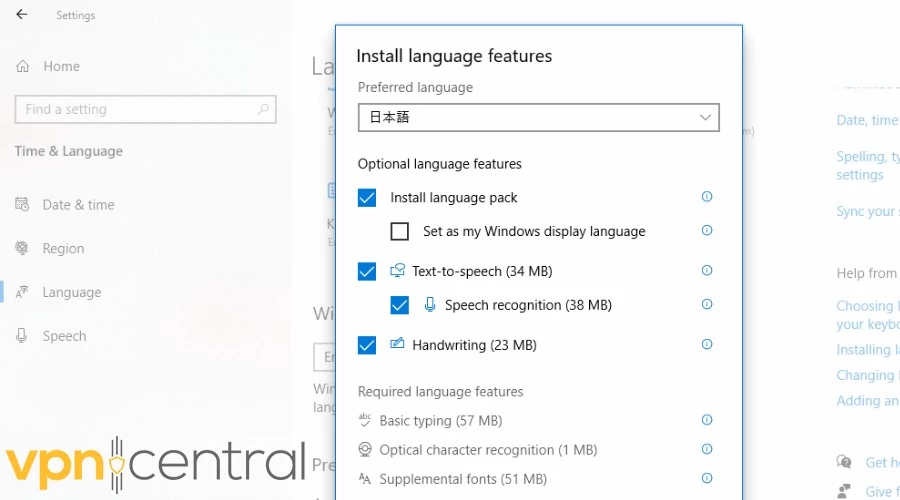Show info for Windows display language option

(707, 230)
